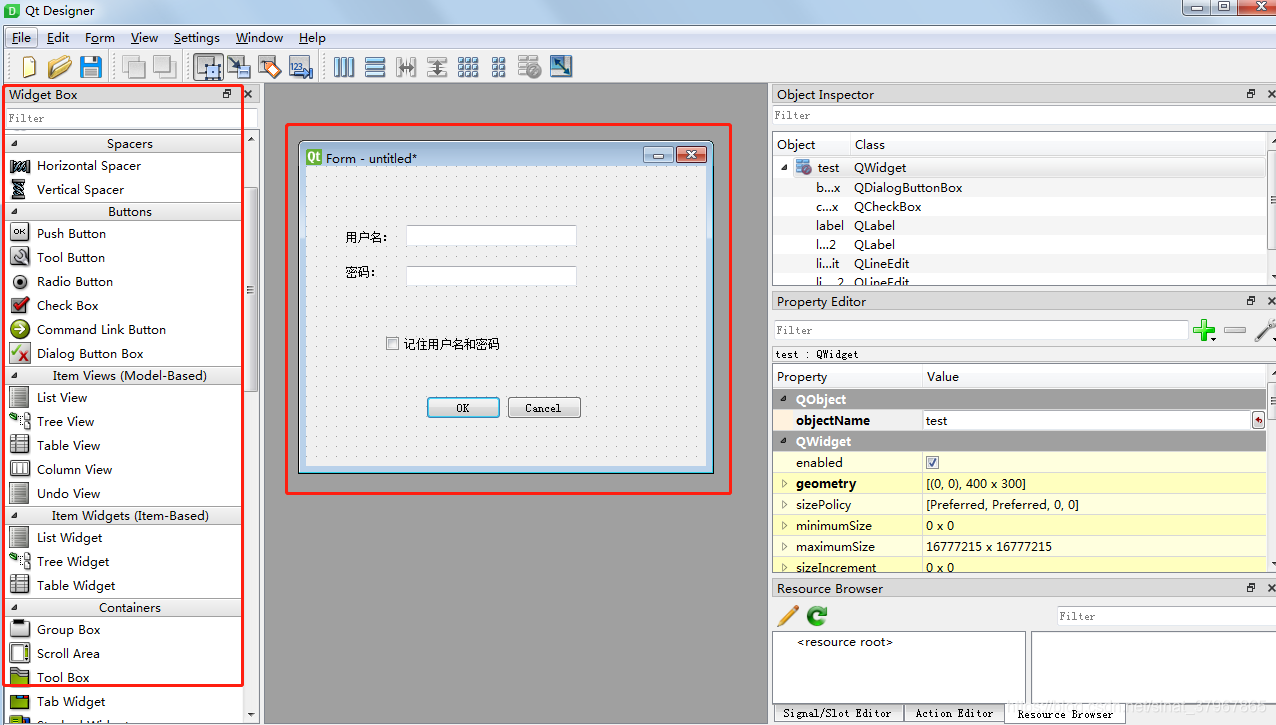Open the Edit menu
The image size is (1276, 725).
[58, 38]
